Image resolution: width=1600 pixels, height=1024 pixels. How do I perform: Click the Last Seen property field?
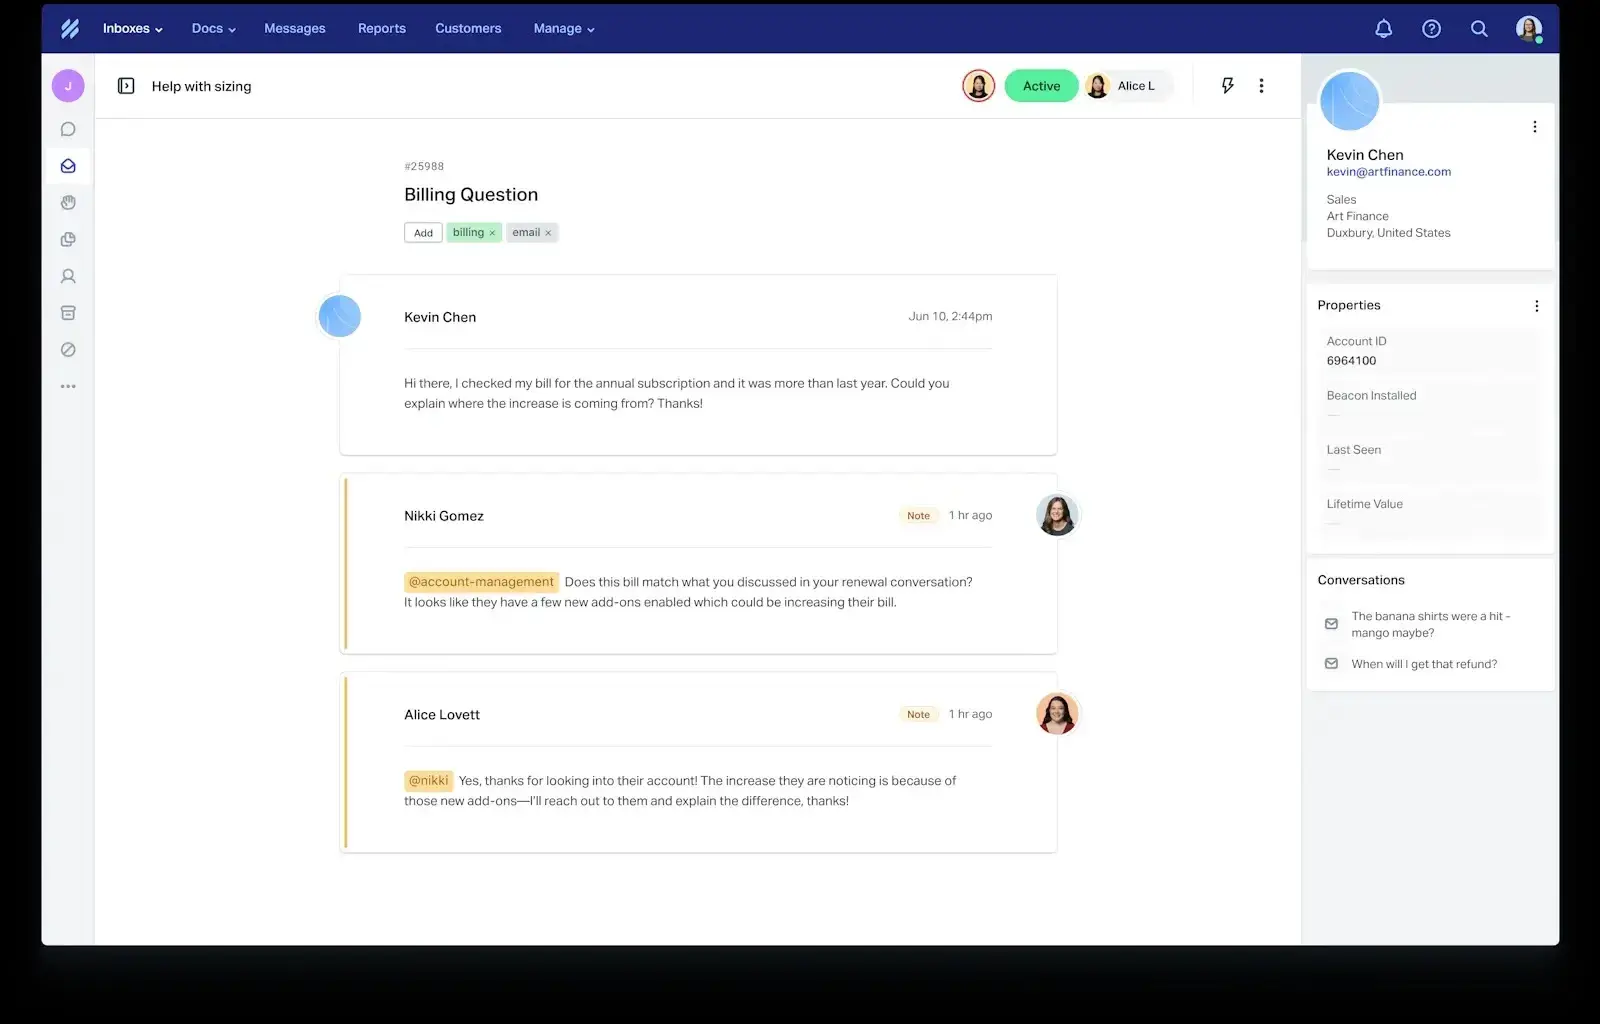tap(1430, 458)
